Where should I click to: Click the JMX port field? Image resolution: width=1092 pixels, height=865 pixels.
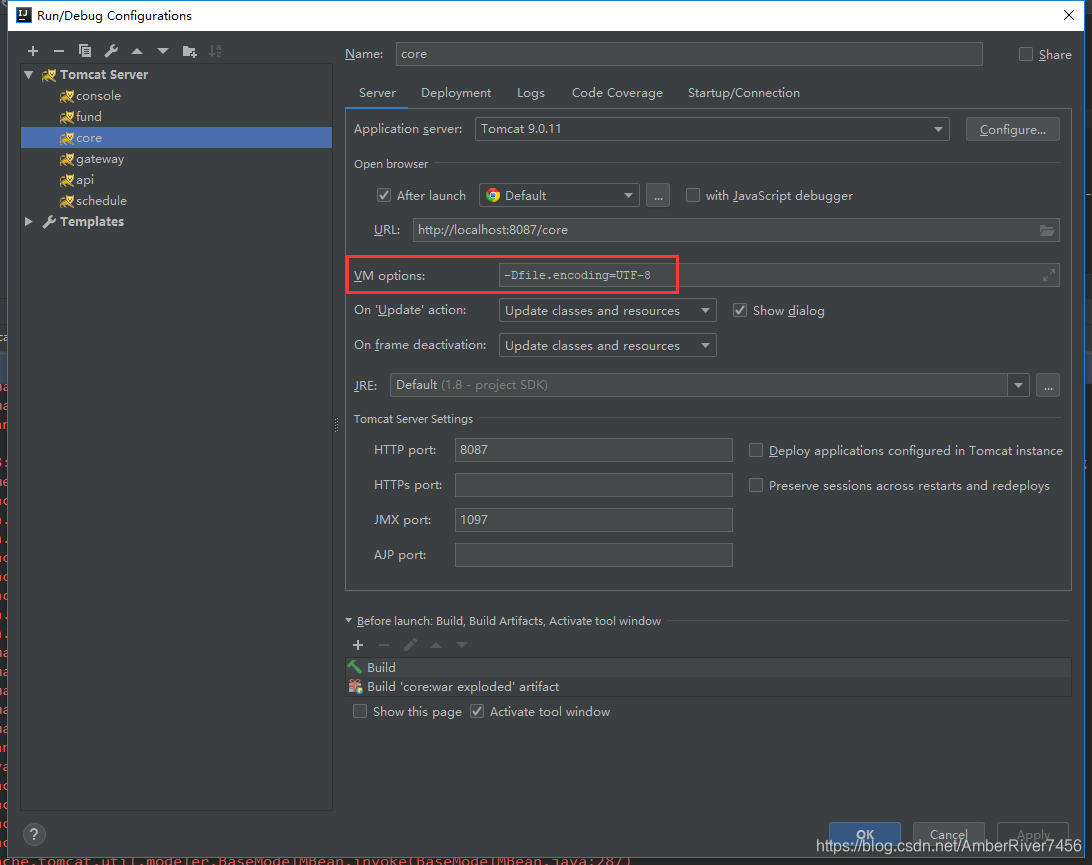pyautogui.click(x=593, y=520)
